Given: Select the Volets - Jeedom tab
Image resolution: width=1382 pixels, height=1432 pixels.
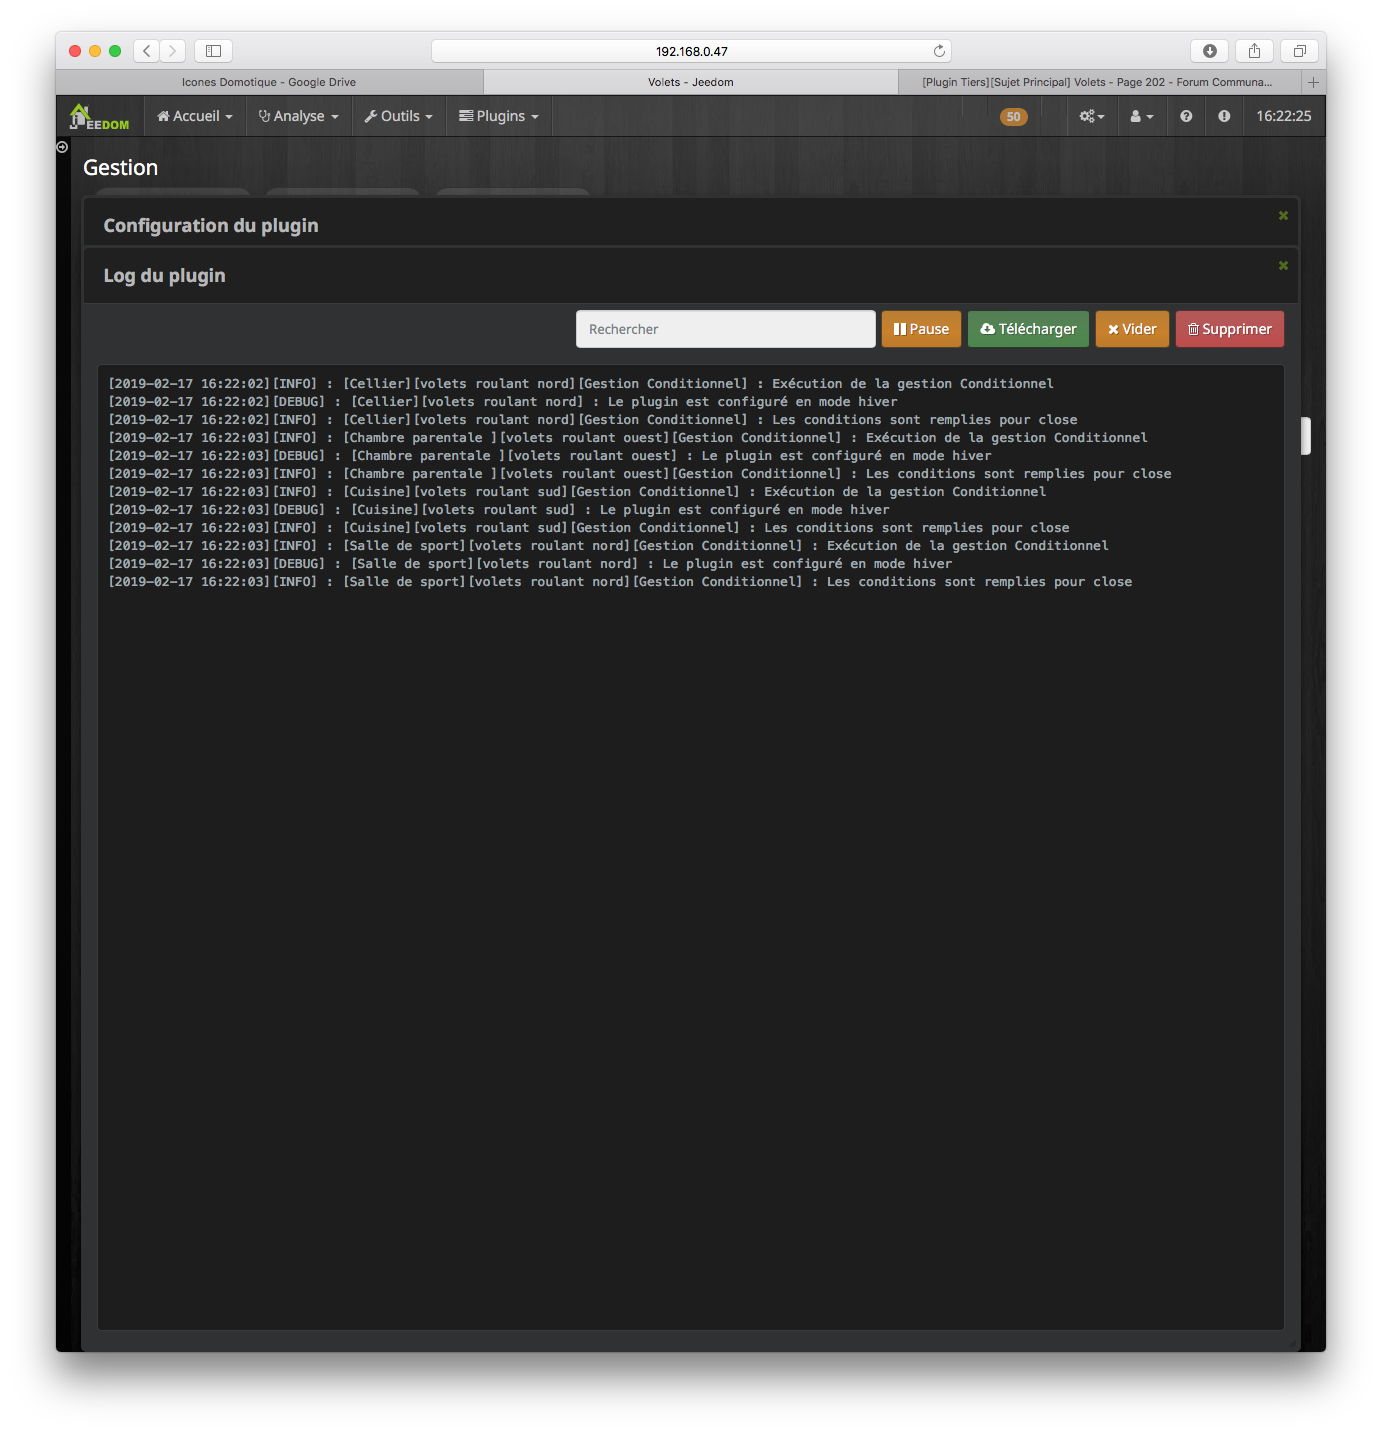Looking at the screenshot, I should [x=691, y=82].
